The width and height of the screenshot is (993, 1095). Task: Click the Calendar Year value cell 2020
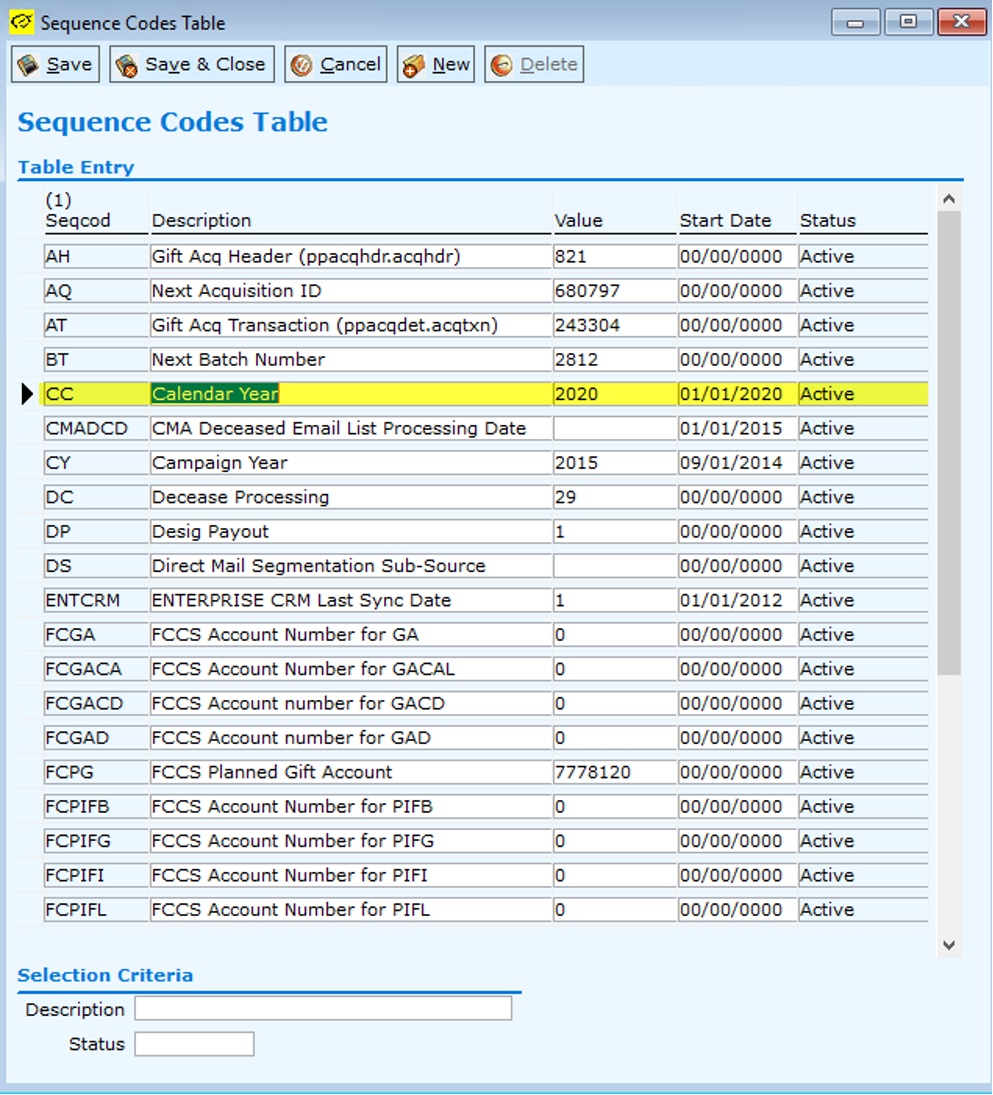pos(615,394)
